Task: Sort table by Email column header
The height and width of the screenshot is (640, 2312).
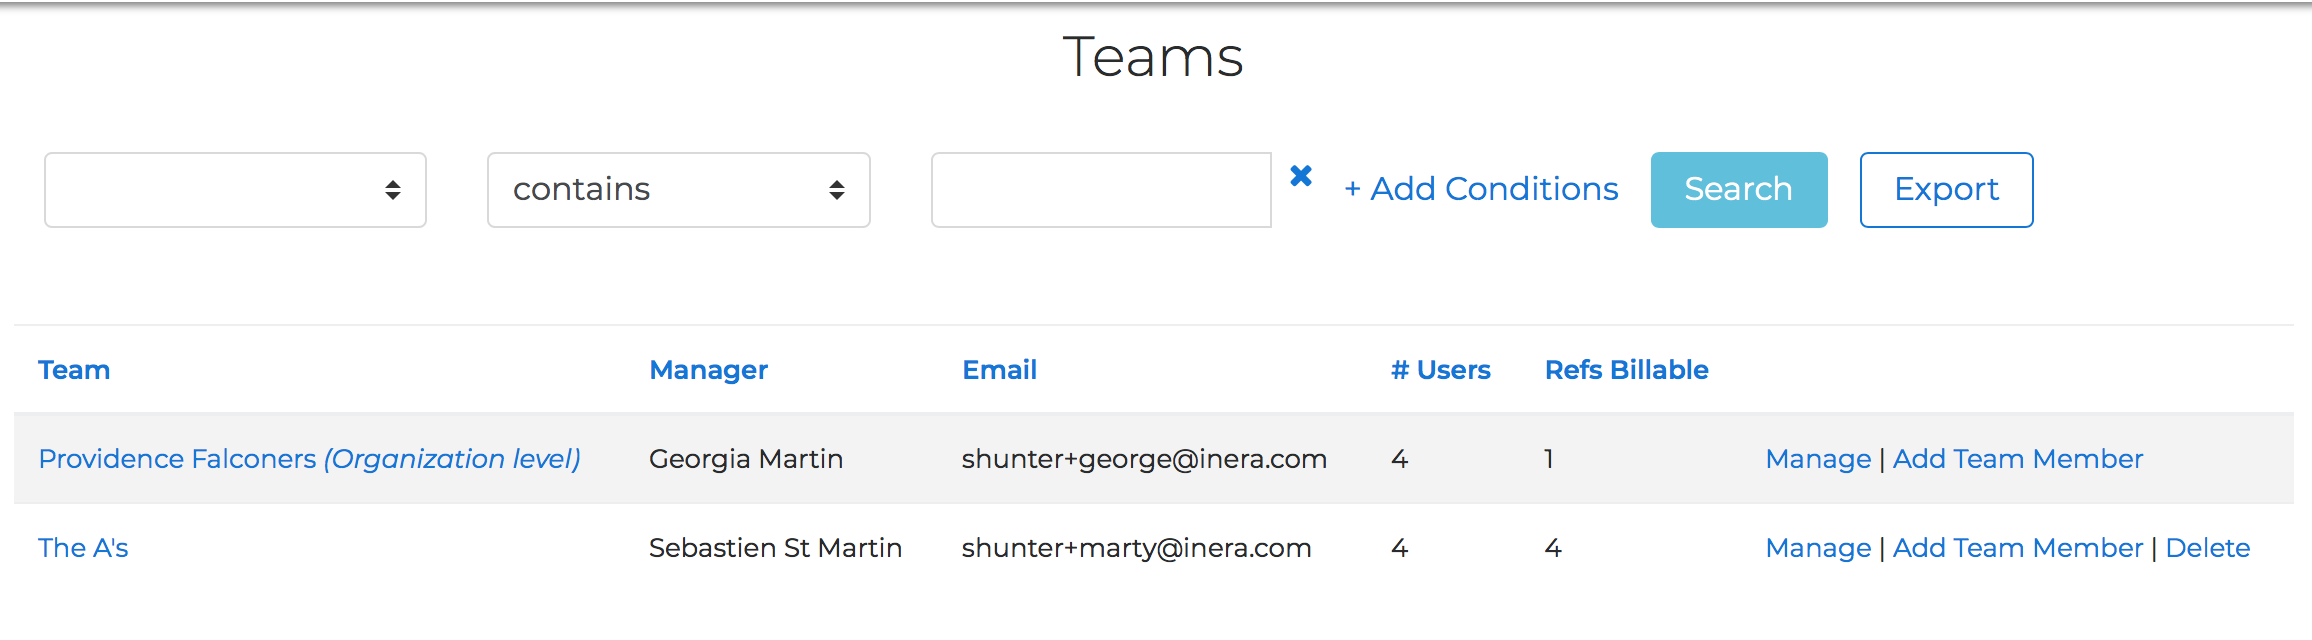Action: pyautogui.click(x=999, y=370)
